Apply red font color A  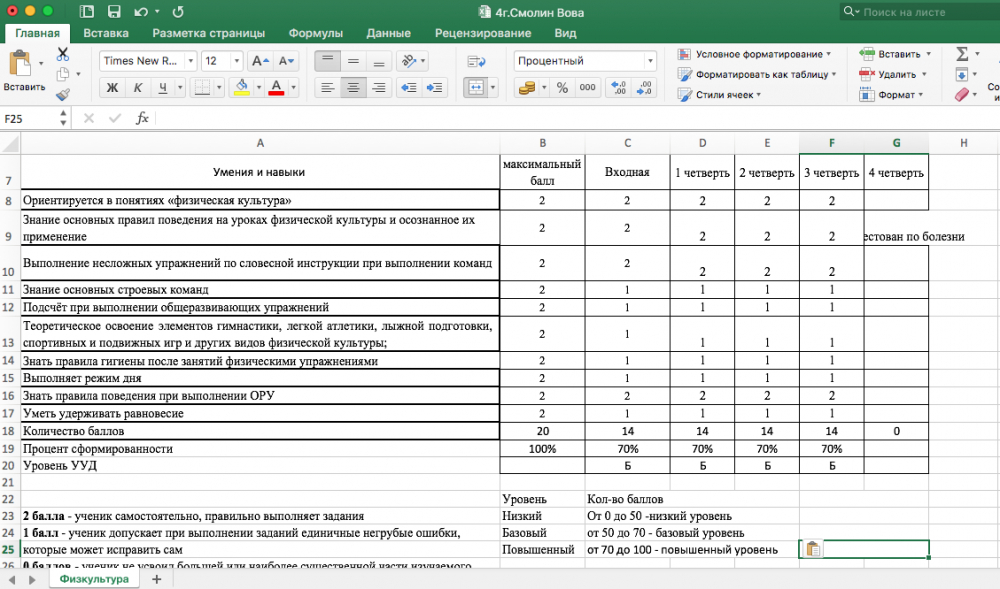[276, 87]
